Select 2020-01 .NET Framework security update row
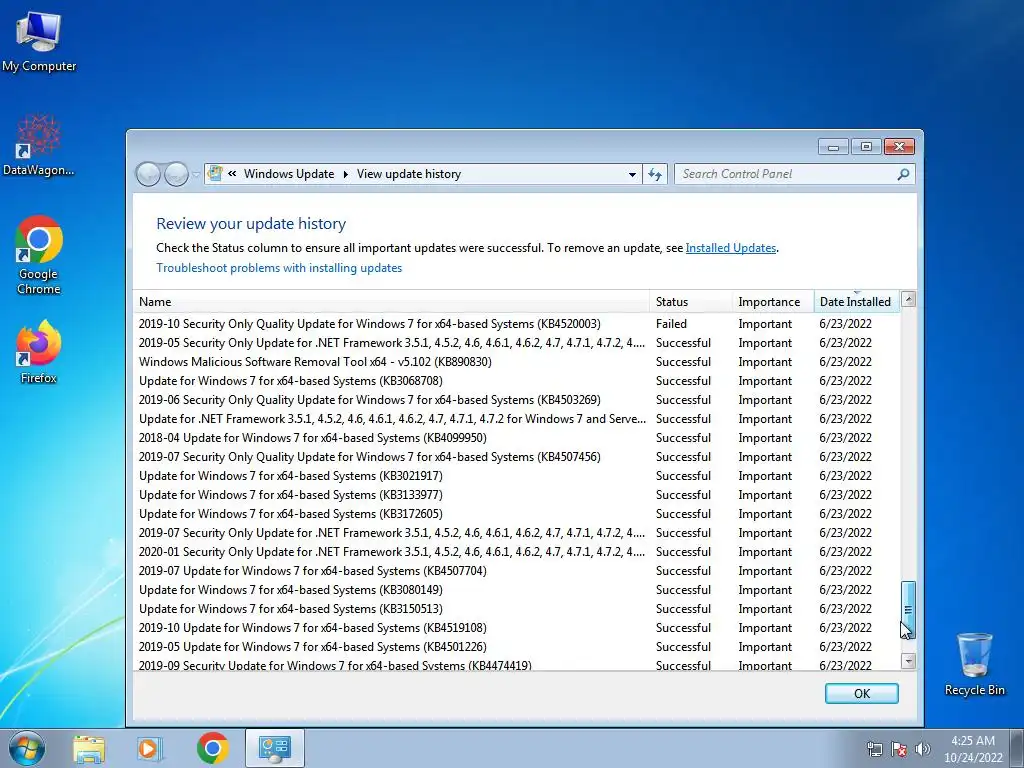Screen dimensions: 1024x768 tap(516, 552)
